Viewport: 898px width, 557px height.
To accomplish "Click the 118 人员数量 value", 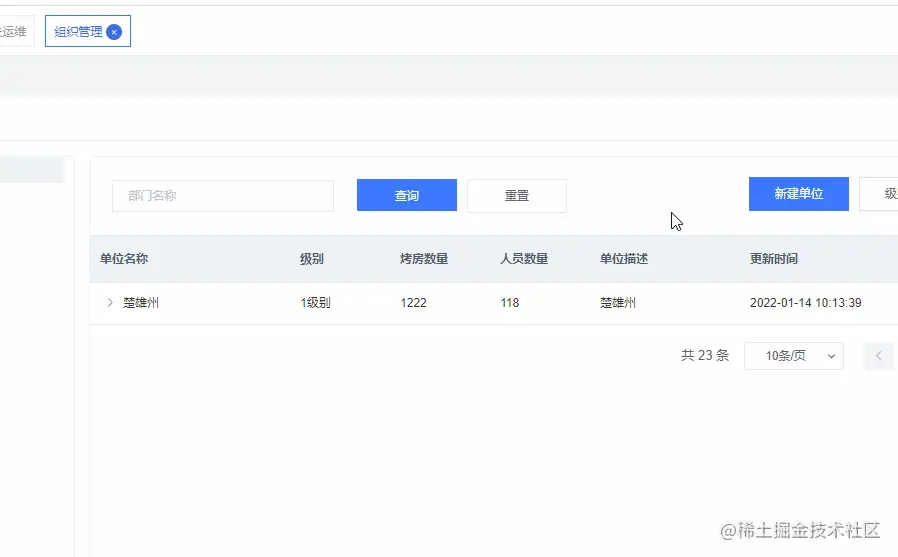I will coord(510,303).
